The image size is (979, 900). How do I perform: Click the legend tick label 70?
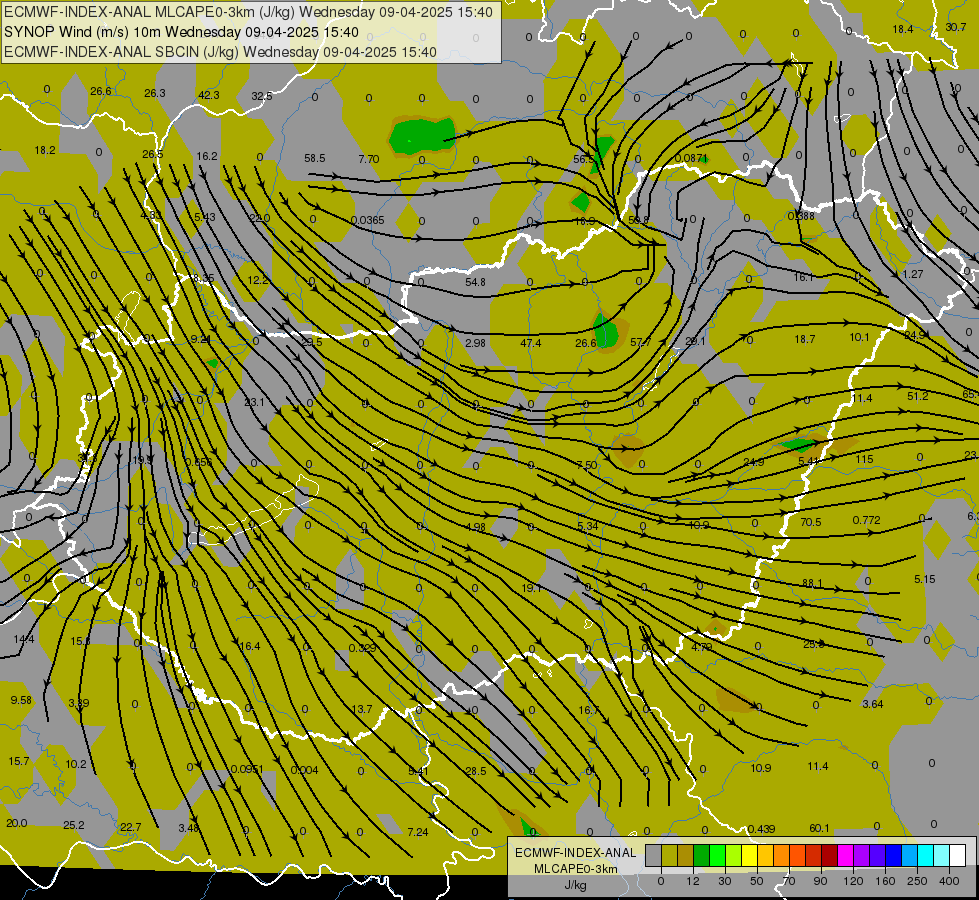pyautogui.click(x=789, y=881)
